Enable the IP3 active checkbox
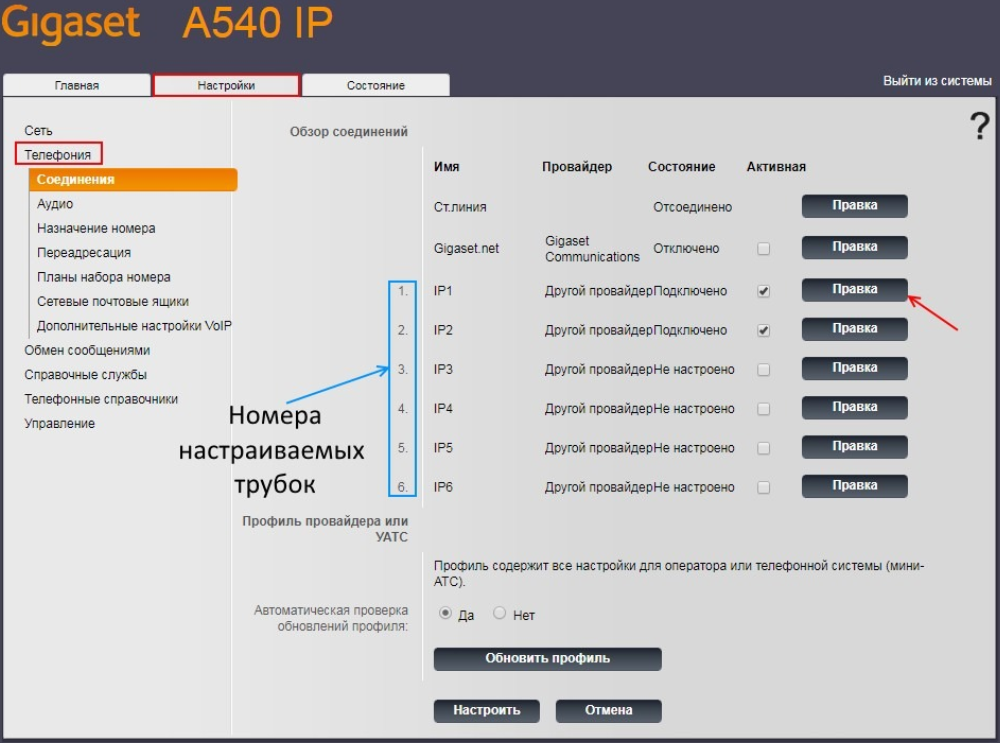Viewport: 1000px width, 743px height. [x=763, y=370]
